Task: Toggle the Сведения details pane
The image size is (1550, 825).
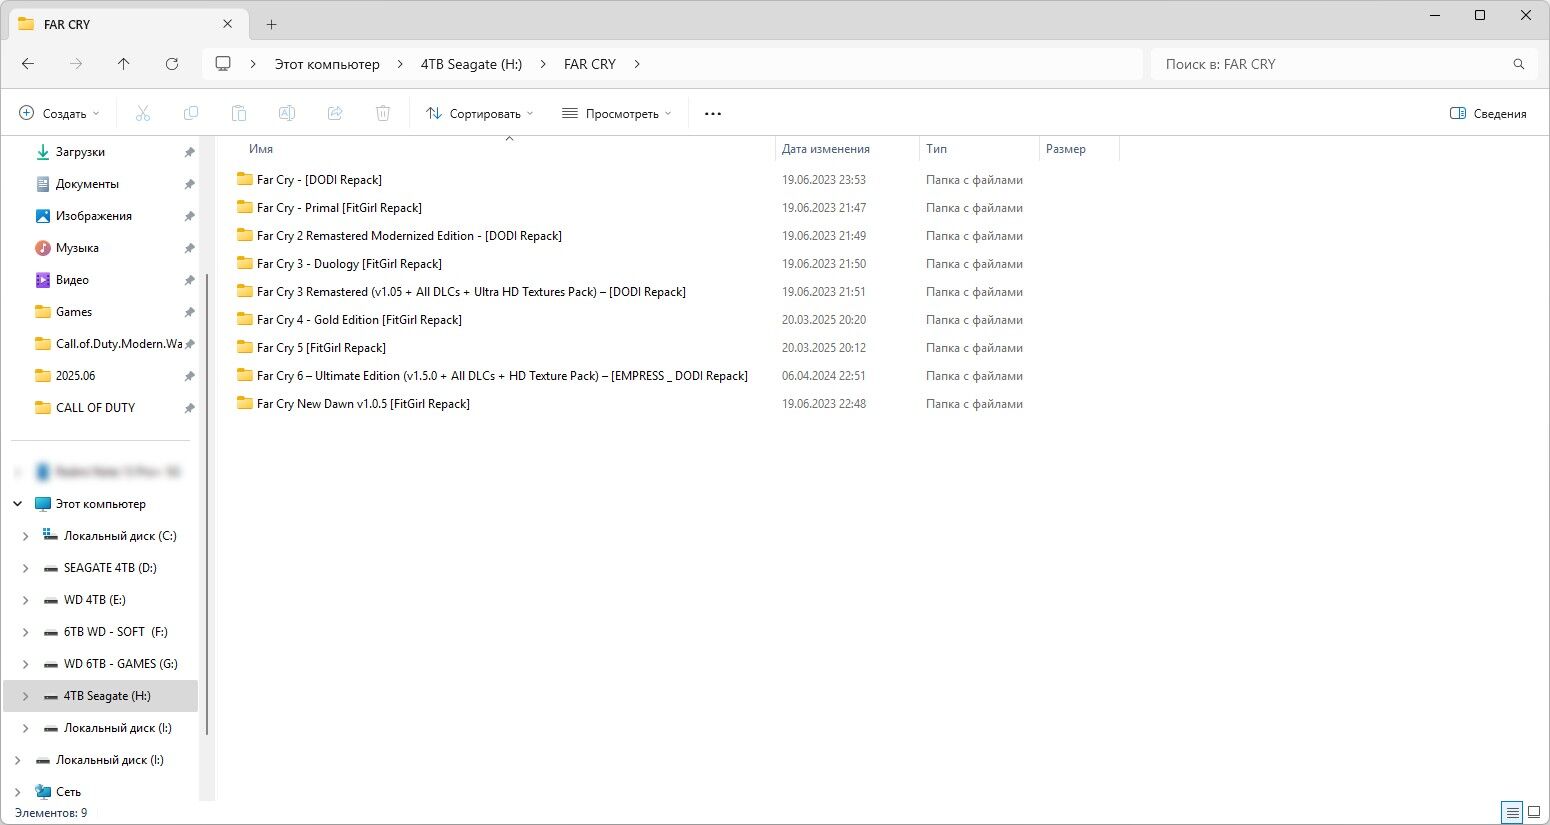Action: point(1488,114)
